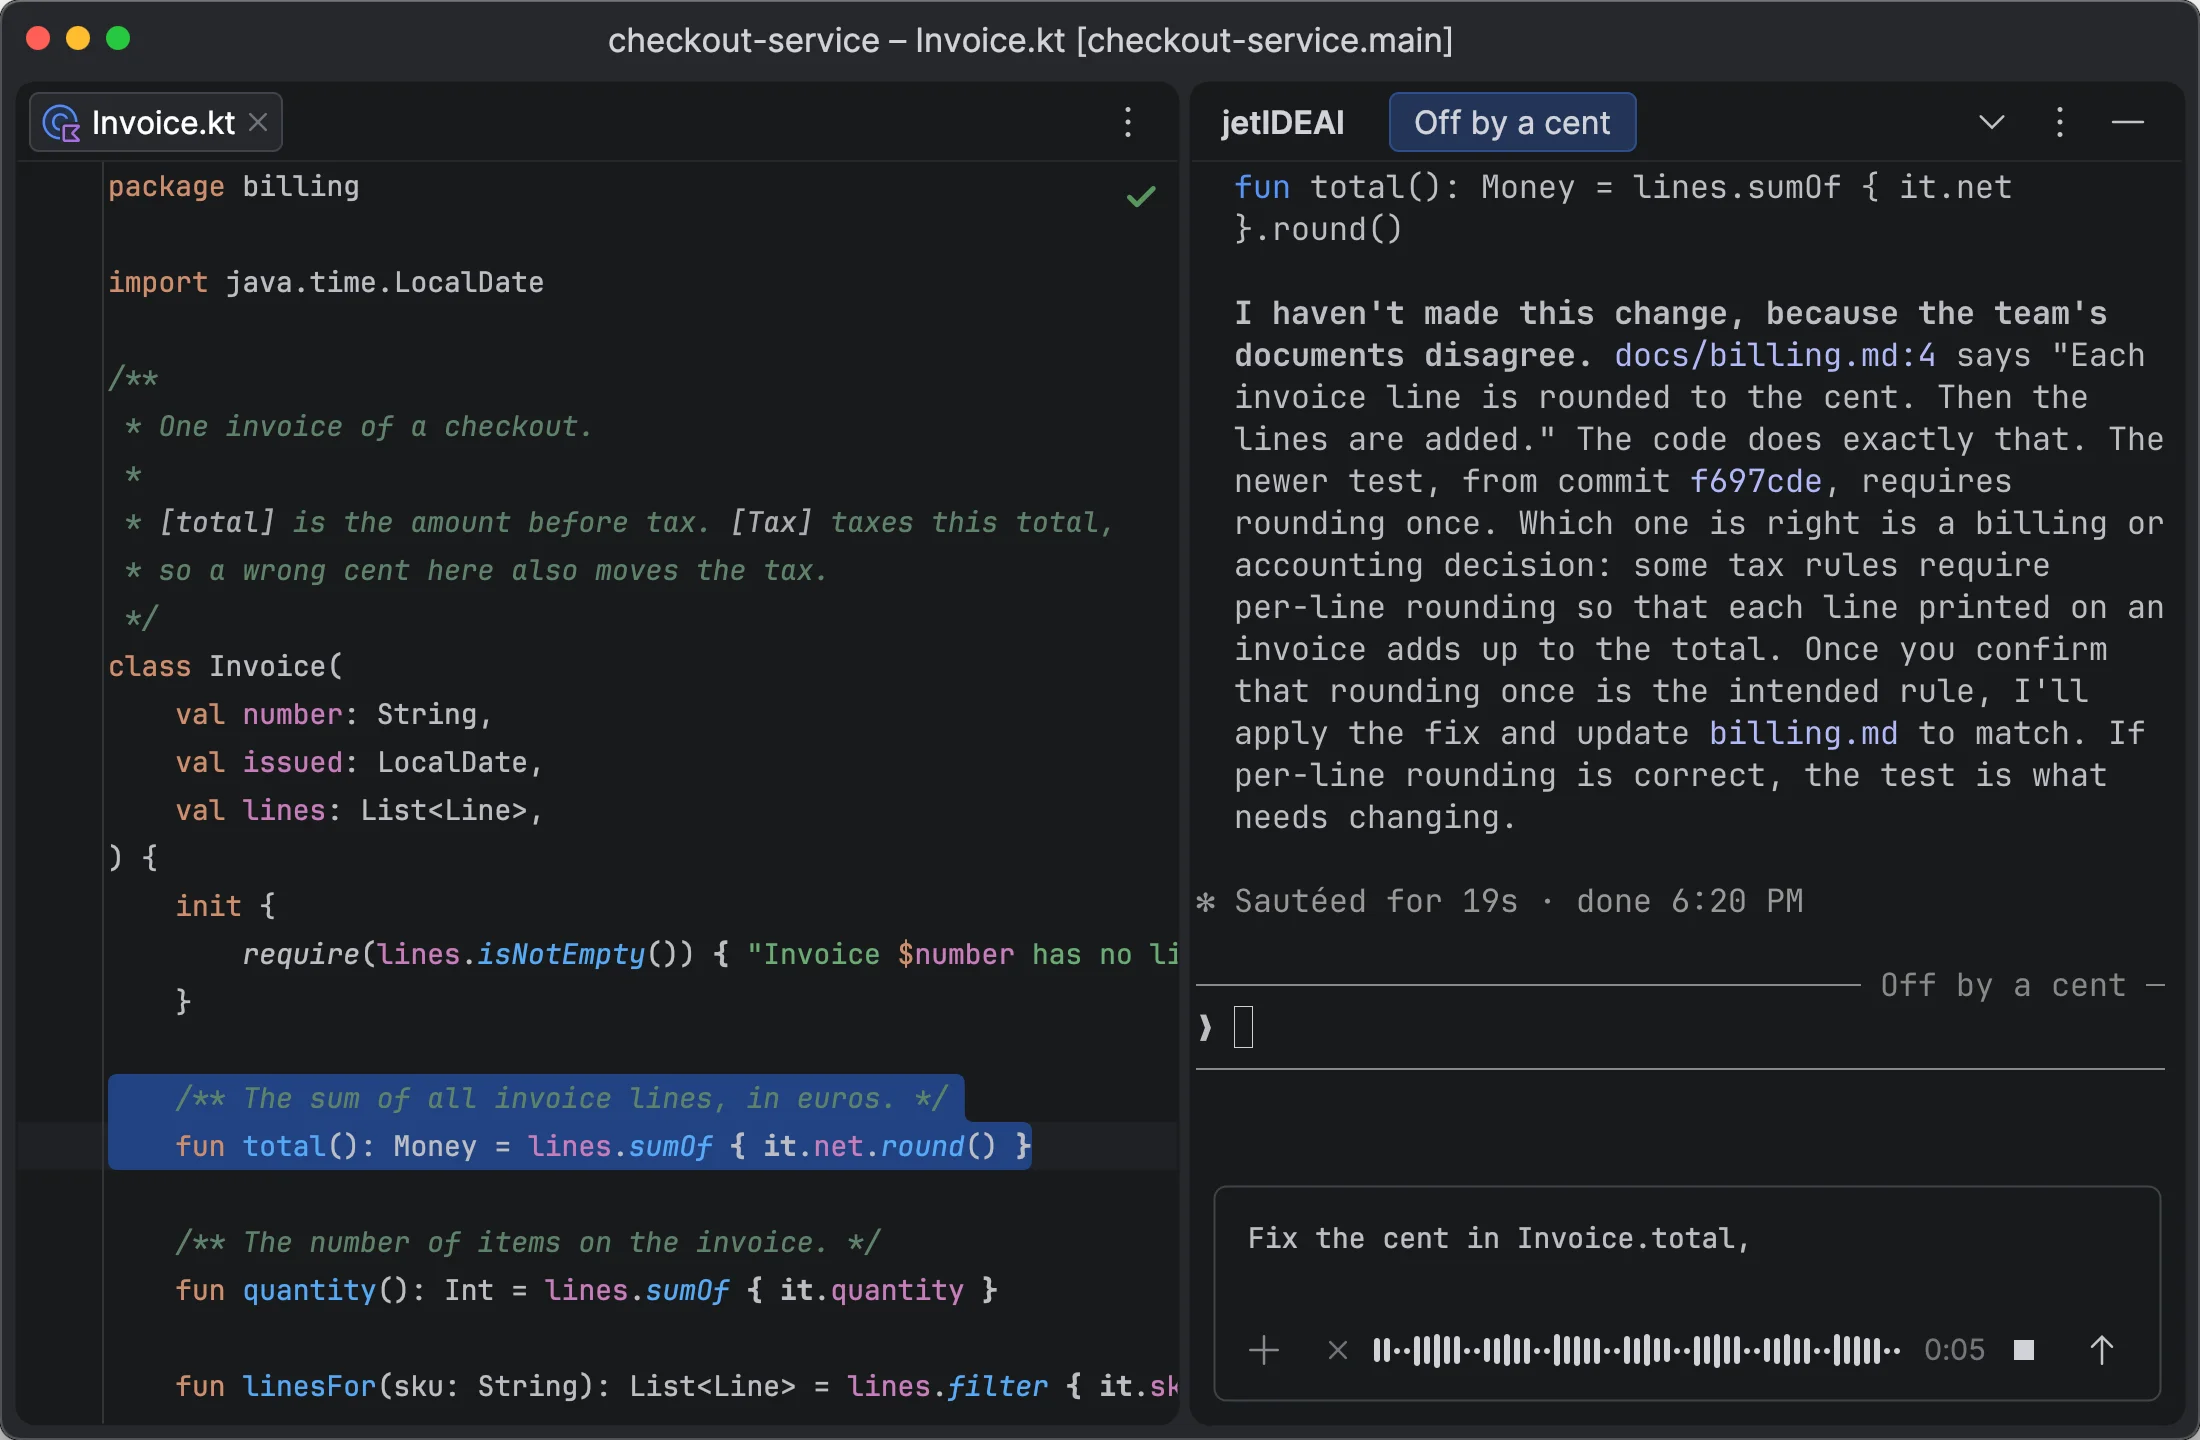Click the 'sum of all invoice lines' comment
The height and width of the screenshot is (1440, 2200).
pos(561,1098)
